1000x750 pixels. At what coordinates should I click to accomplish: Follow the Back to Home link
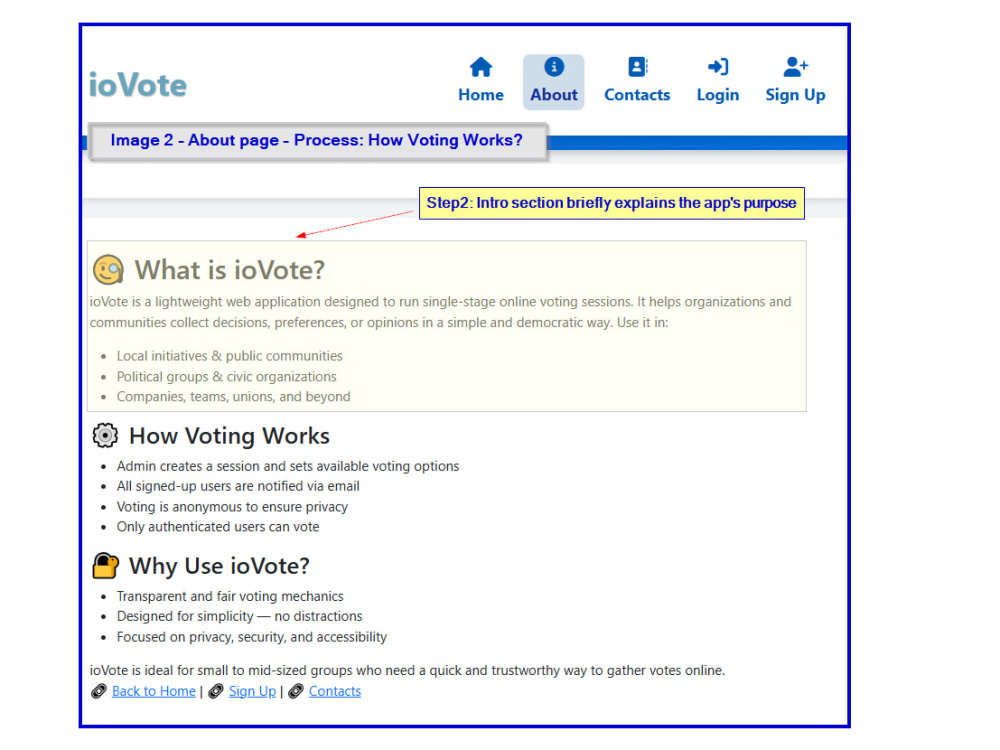click(x=154, y=691)
